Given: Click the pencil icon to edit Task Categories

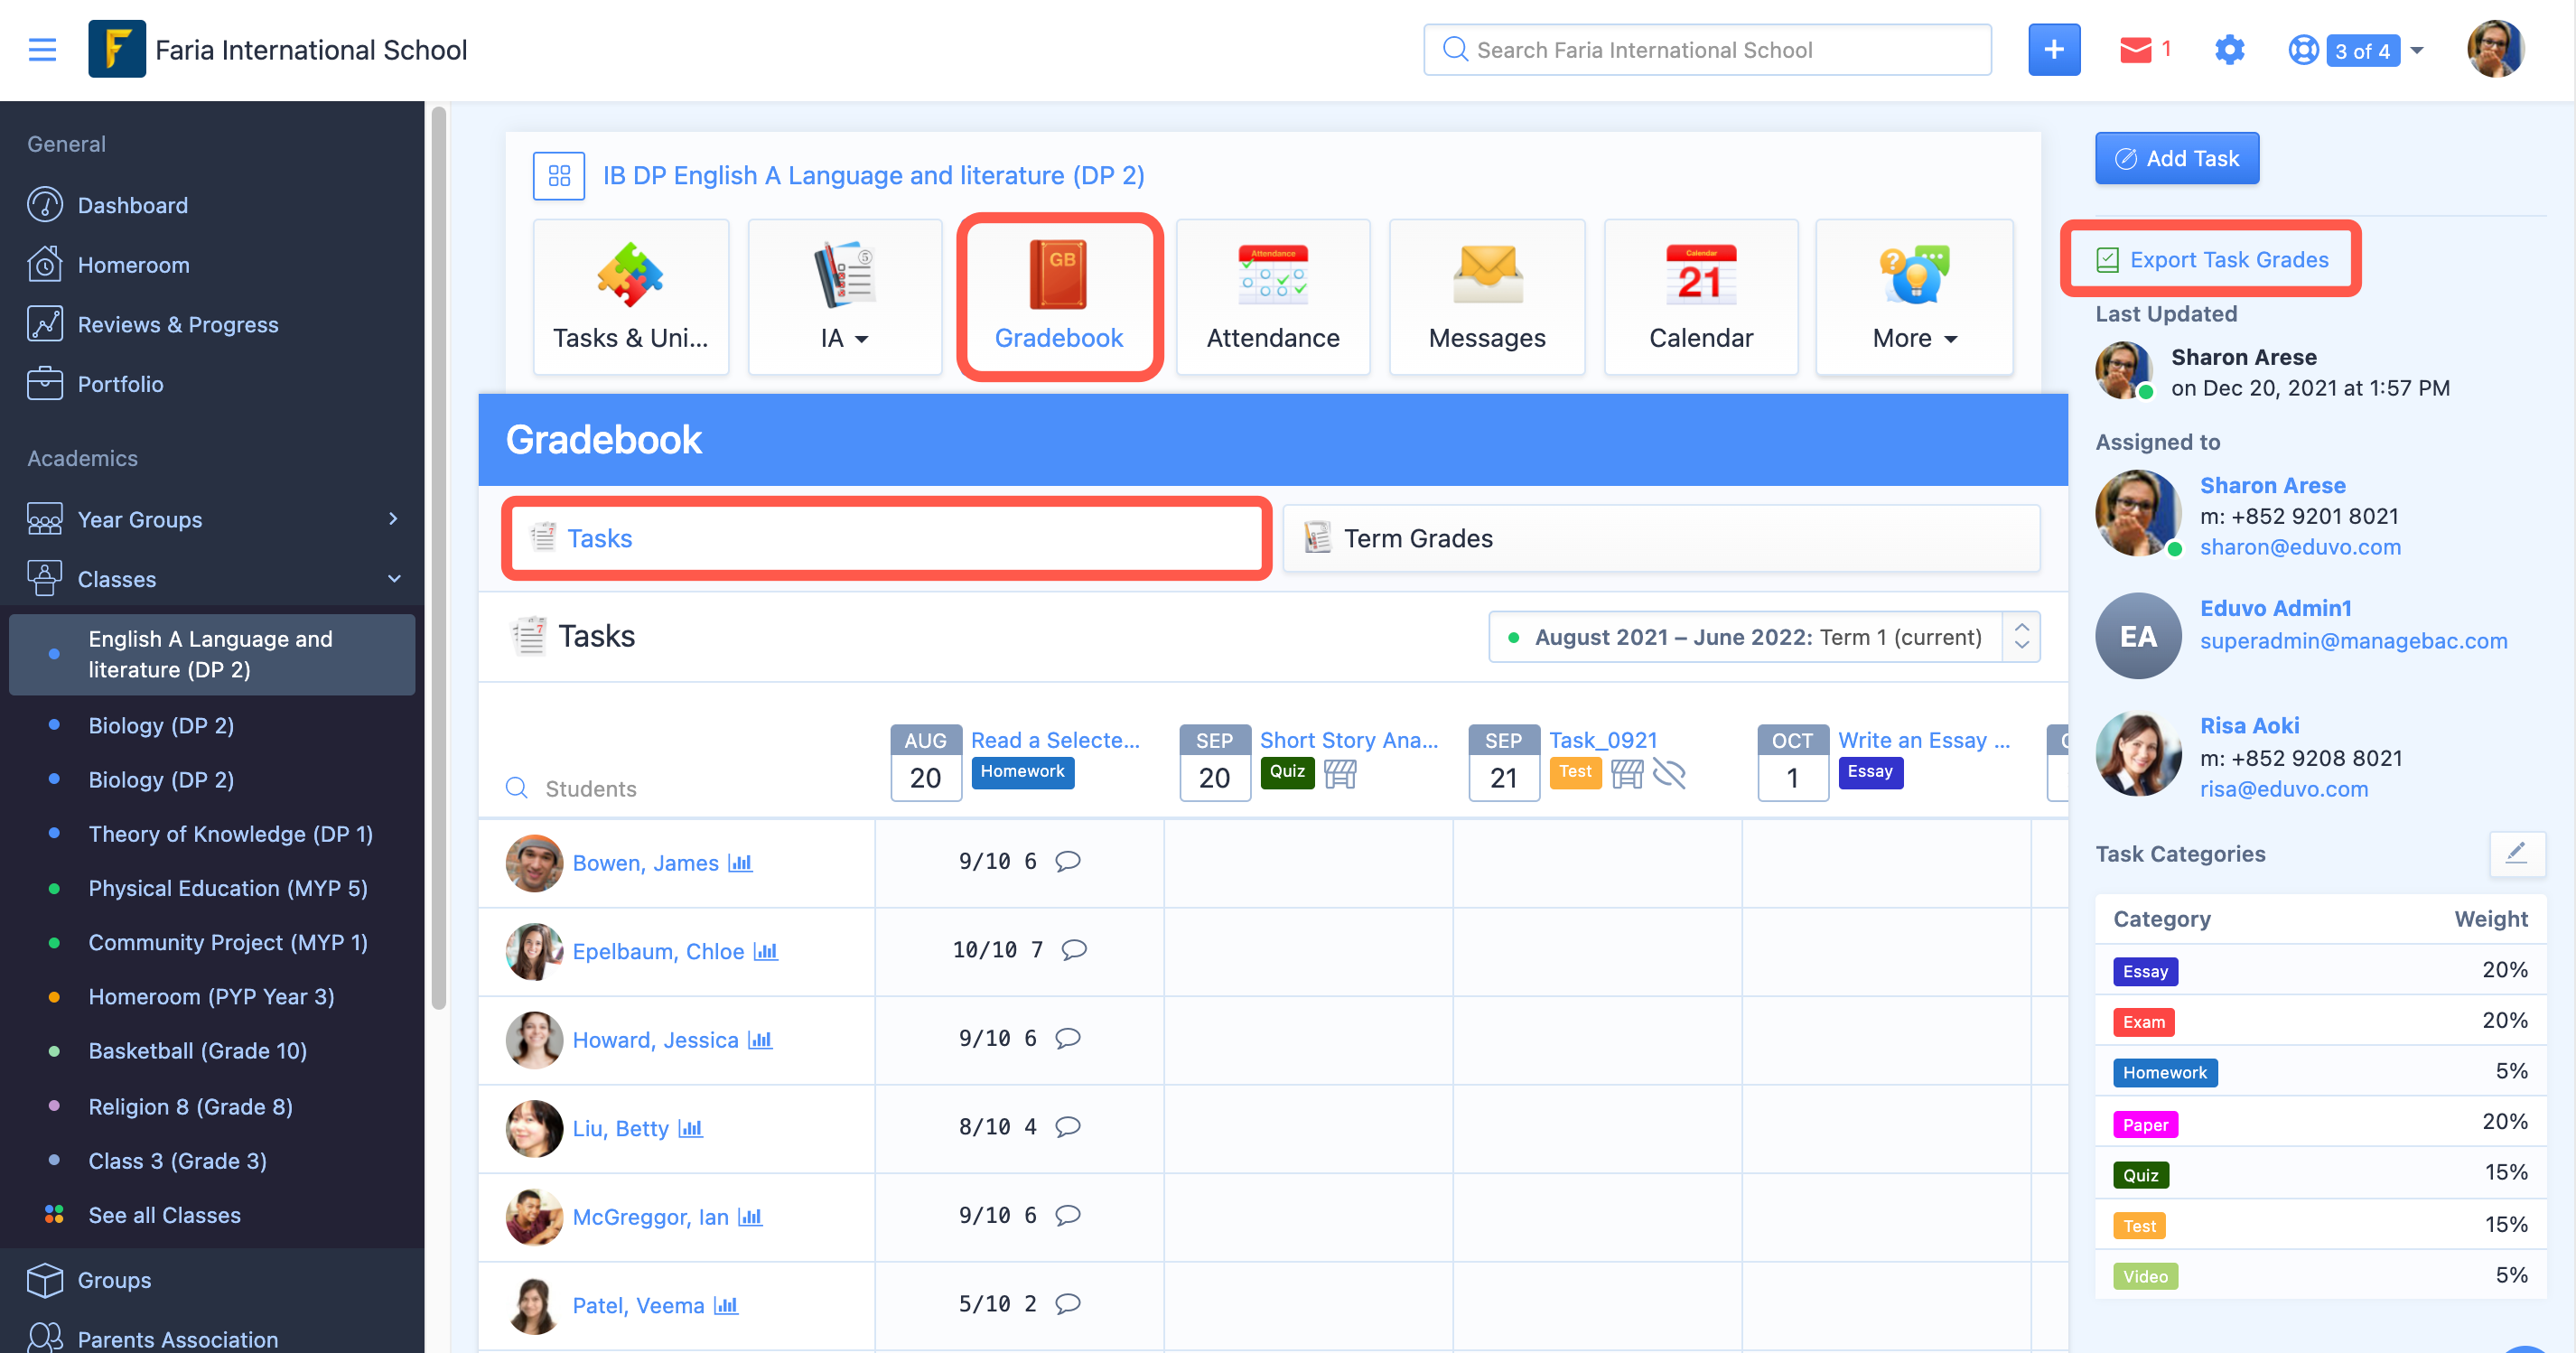Looking at the screenshot, I should (2516, 853).
